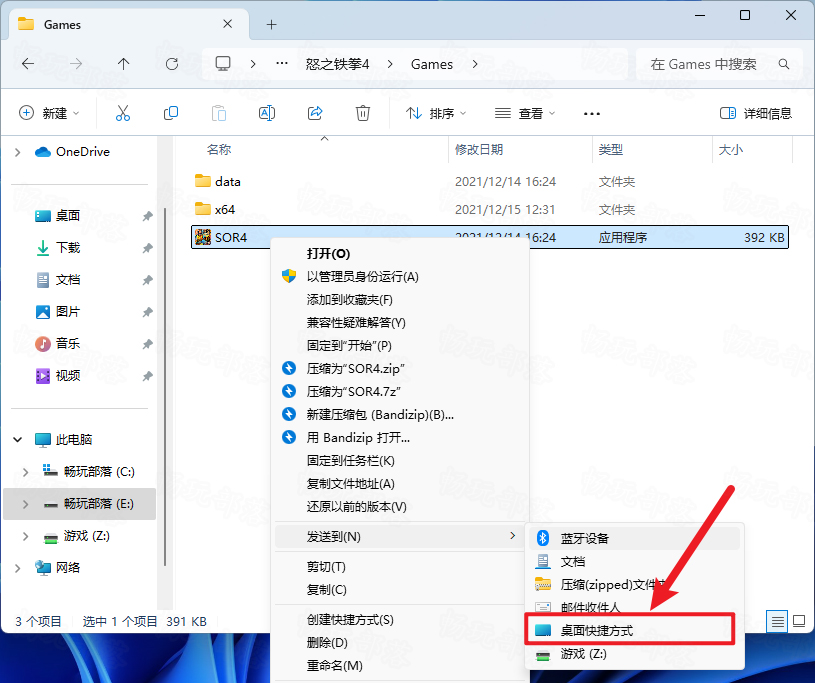This screenshot has height=683, width=815.
Task: Click the Paste clipboard icon
Action: click(219, 113)
